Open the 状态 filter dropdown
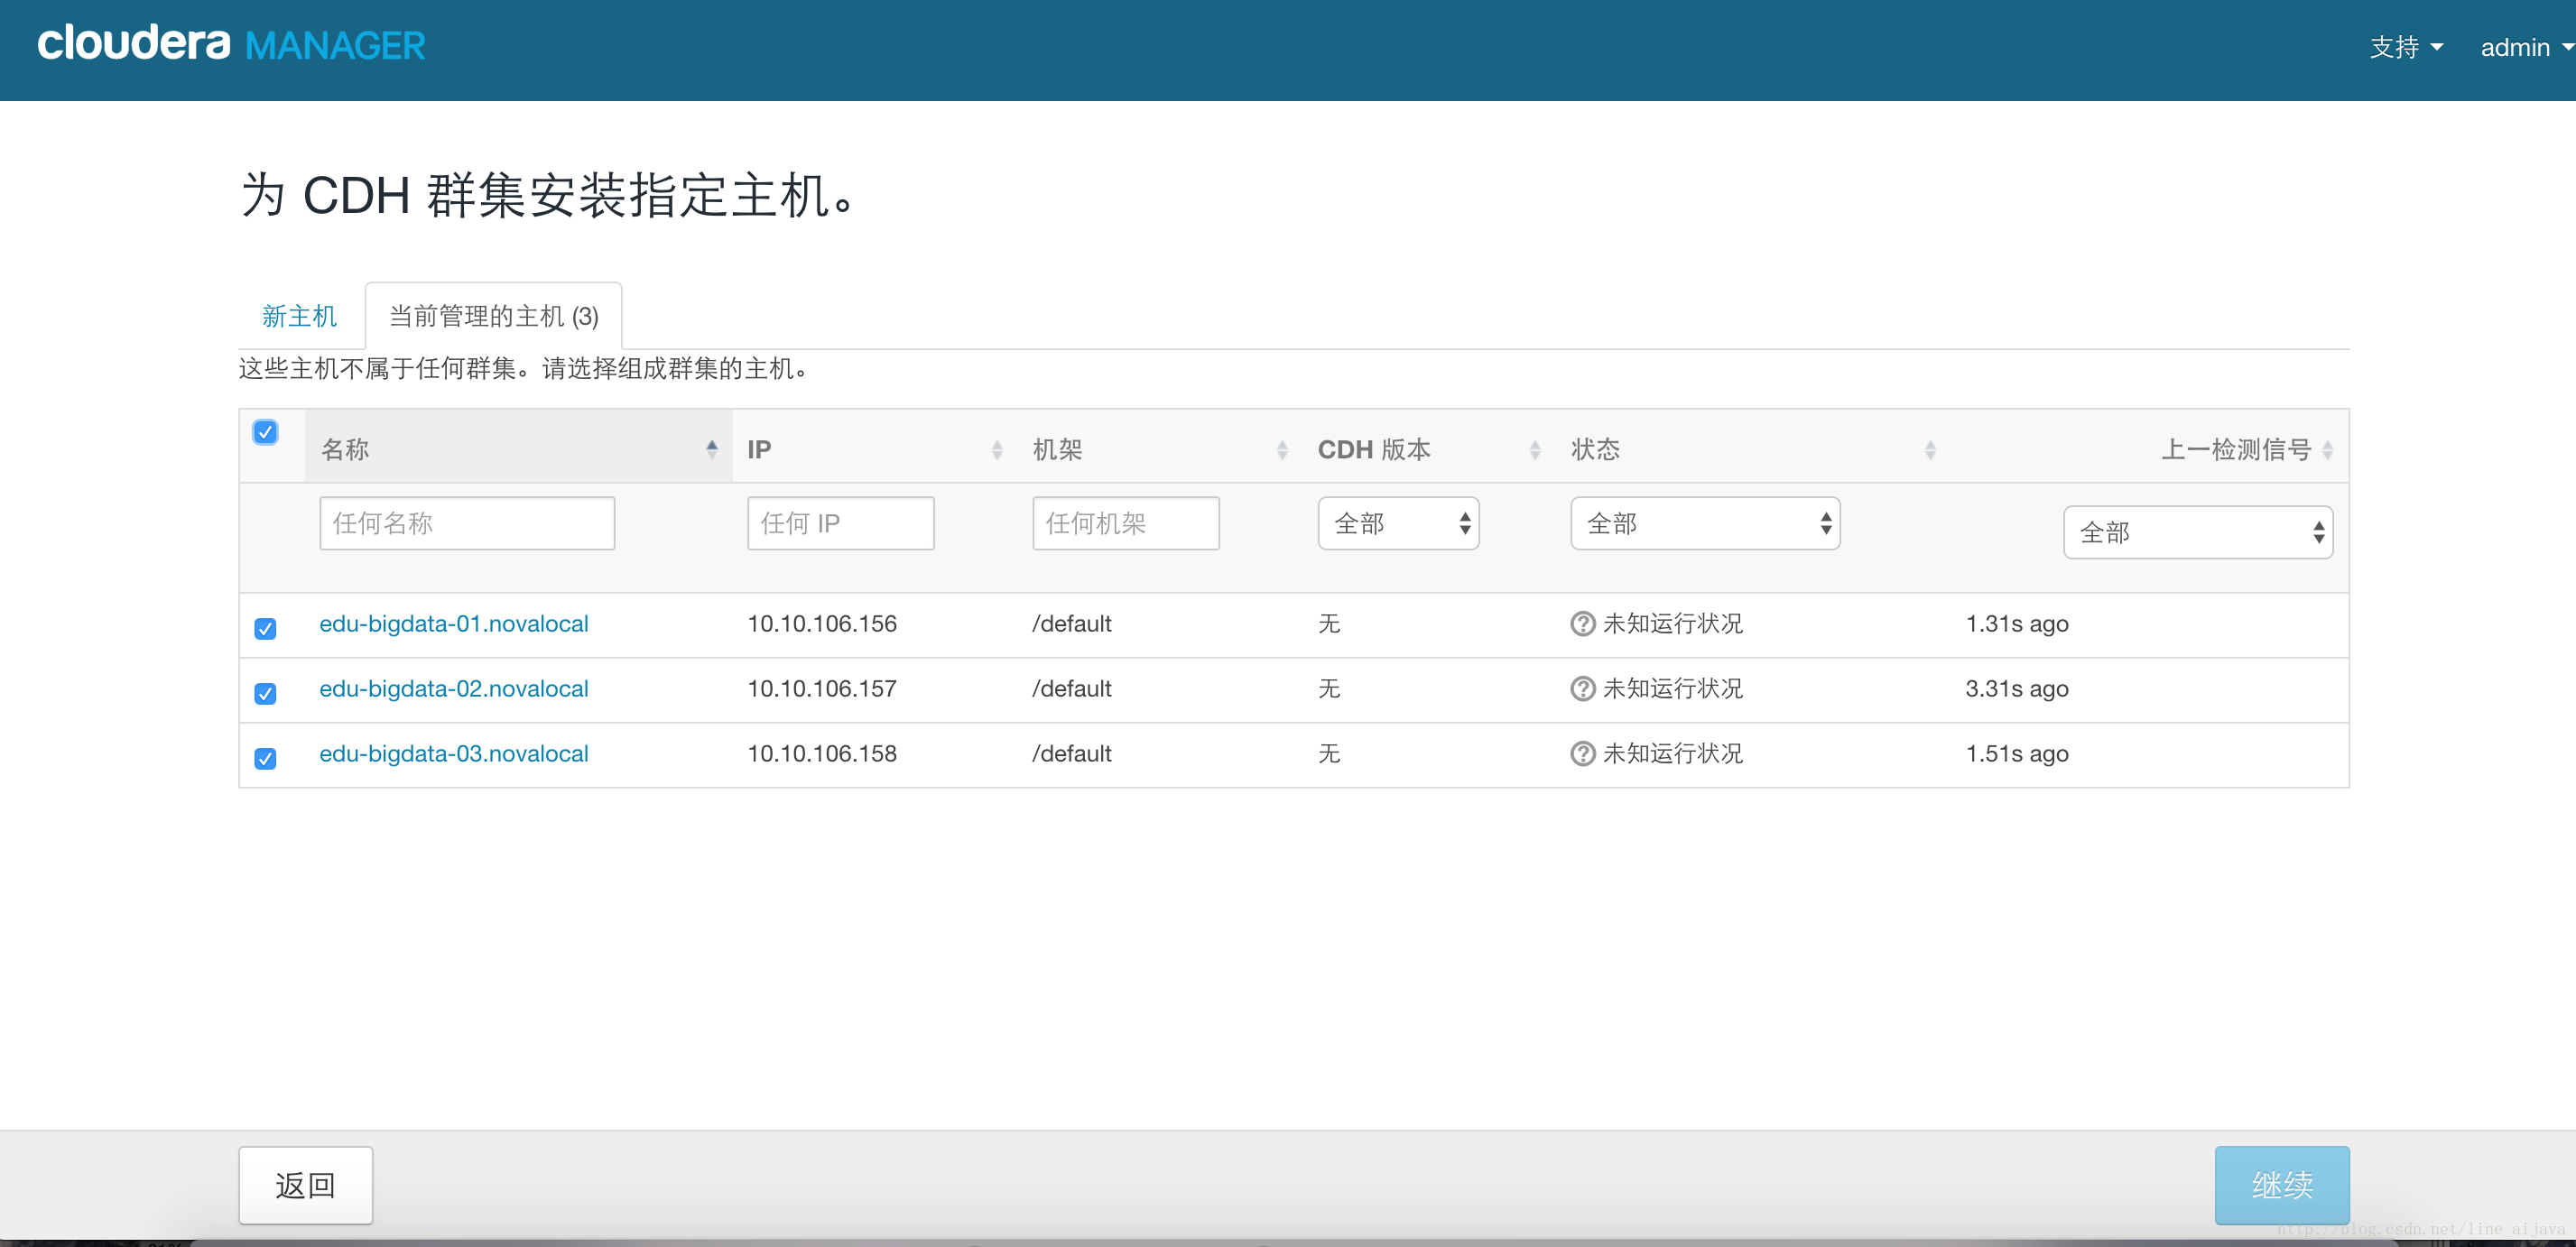This screenshot has height=1247, width=2576. [1704, 523]
